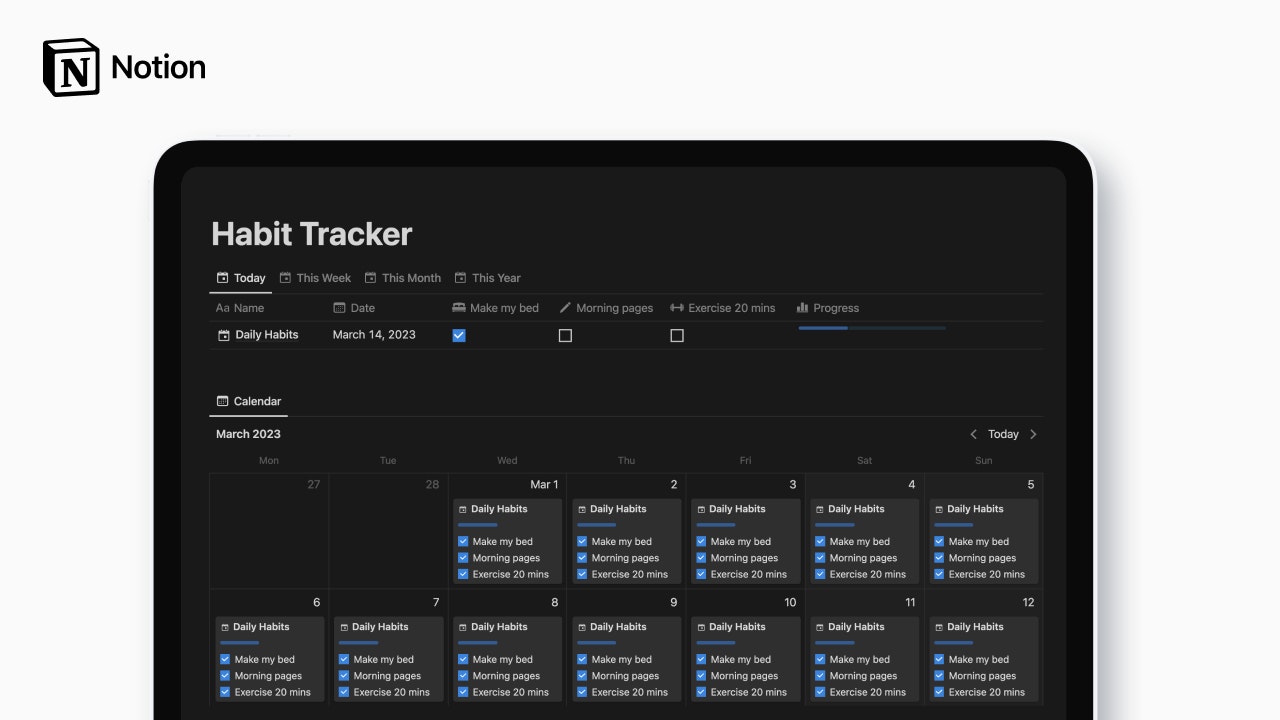1280x720 pixels.
Task: Click the calendar icon on the Today tab
Action: [x=222, y=278]
